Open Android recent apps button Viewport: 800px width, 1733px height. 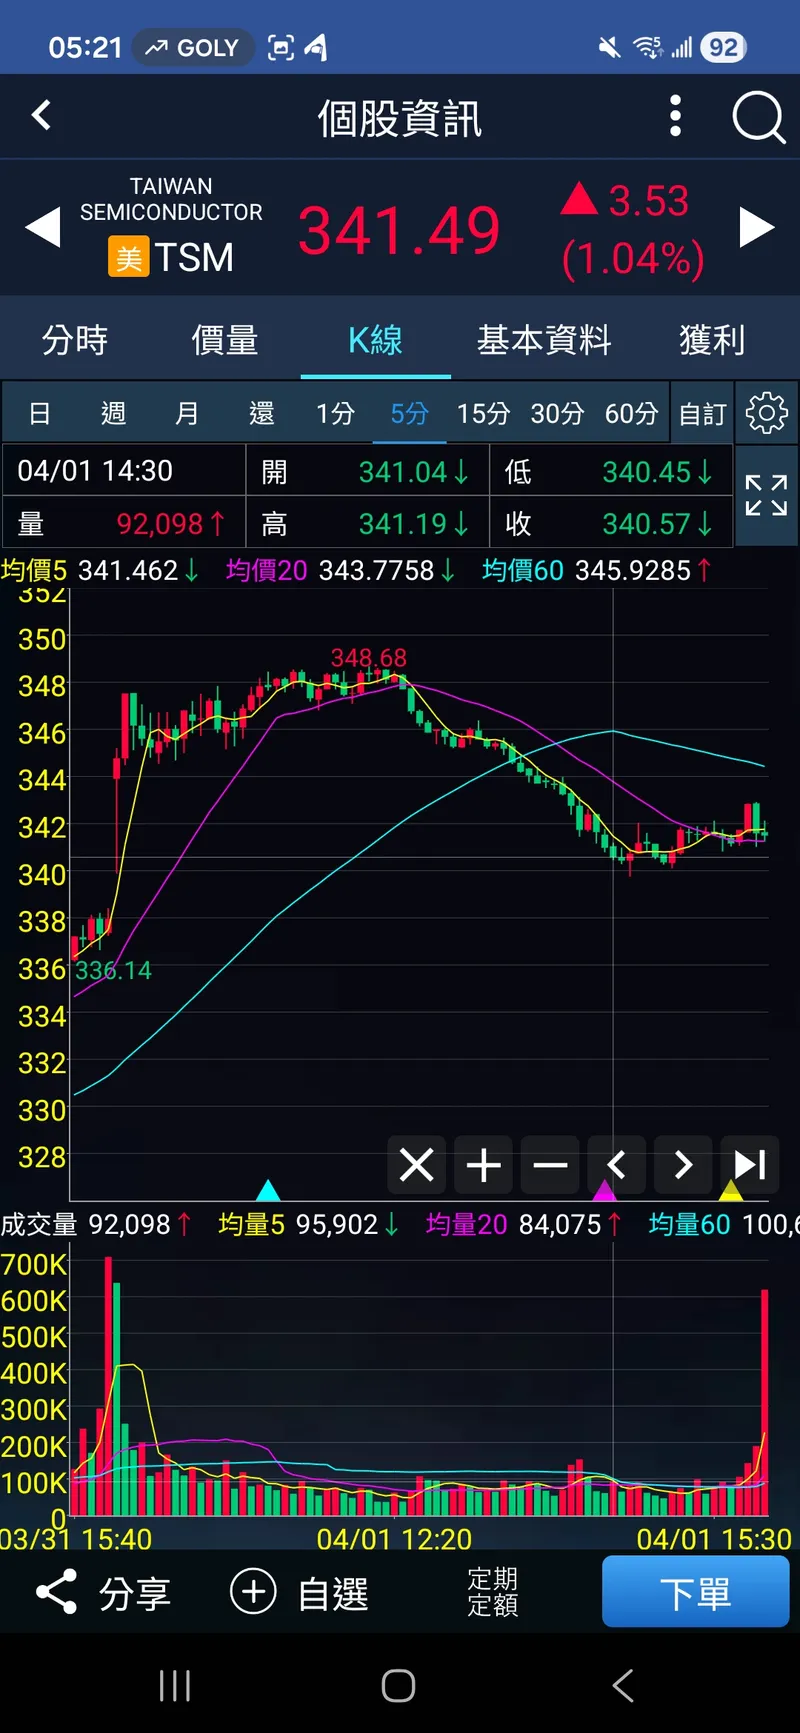tap(175, 1685)
